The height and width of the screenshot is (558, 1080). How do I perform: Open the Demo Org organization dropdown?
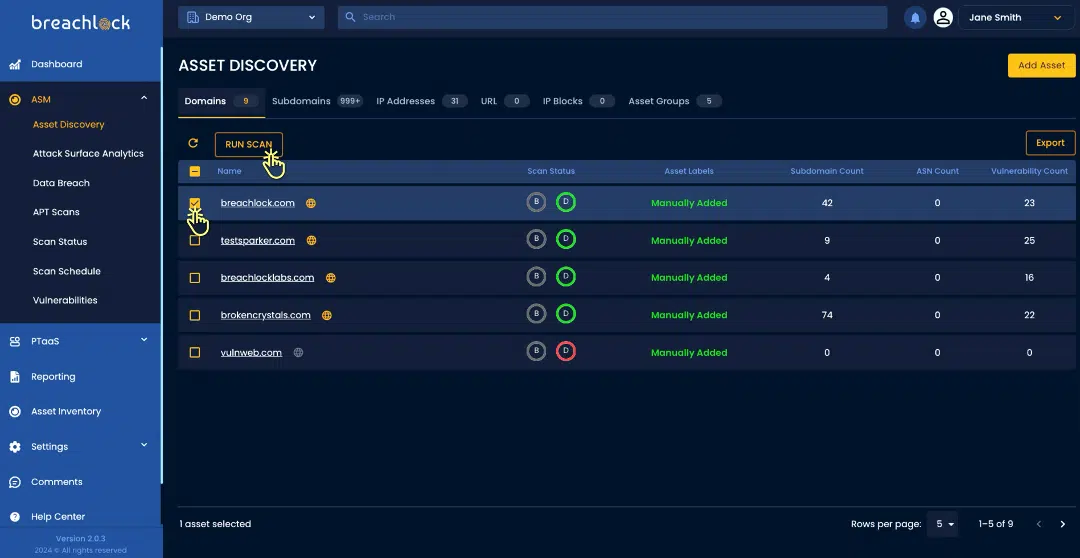(251, 17)
